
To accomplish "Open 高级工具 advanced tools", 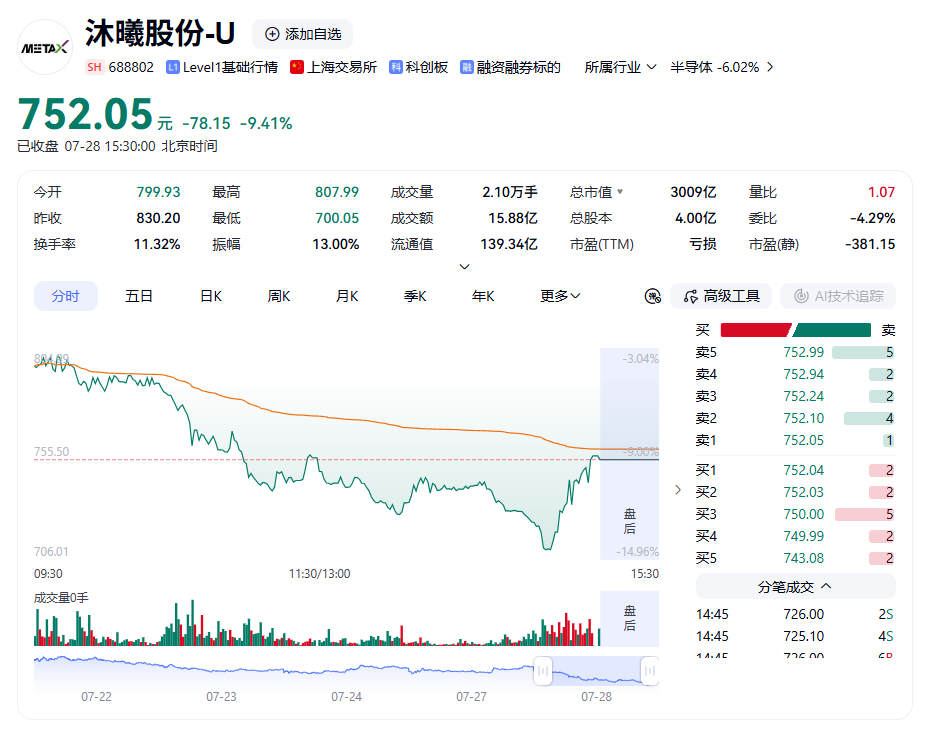I will pos(721,296).
